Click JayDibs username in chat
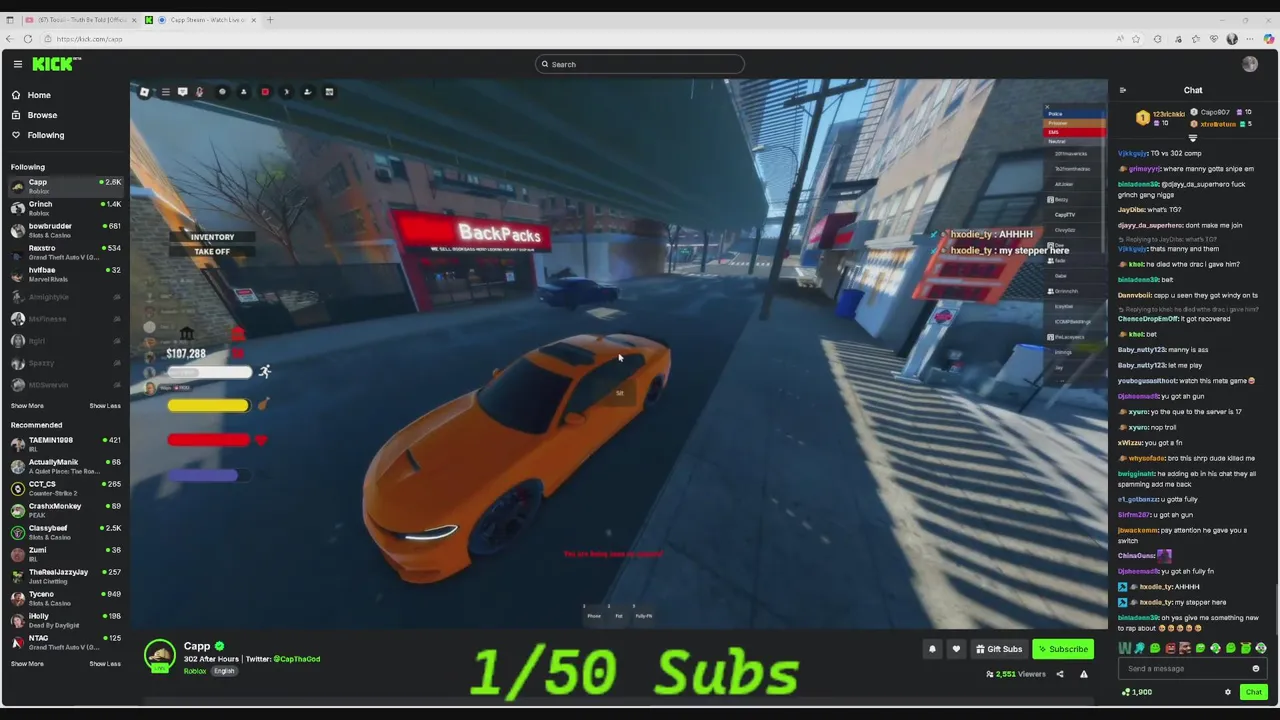Image resolution: width=1280 pixels, height=720 pixels. (1130, 210)
